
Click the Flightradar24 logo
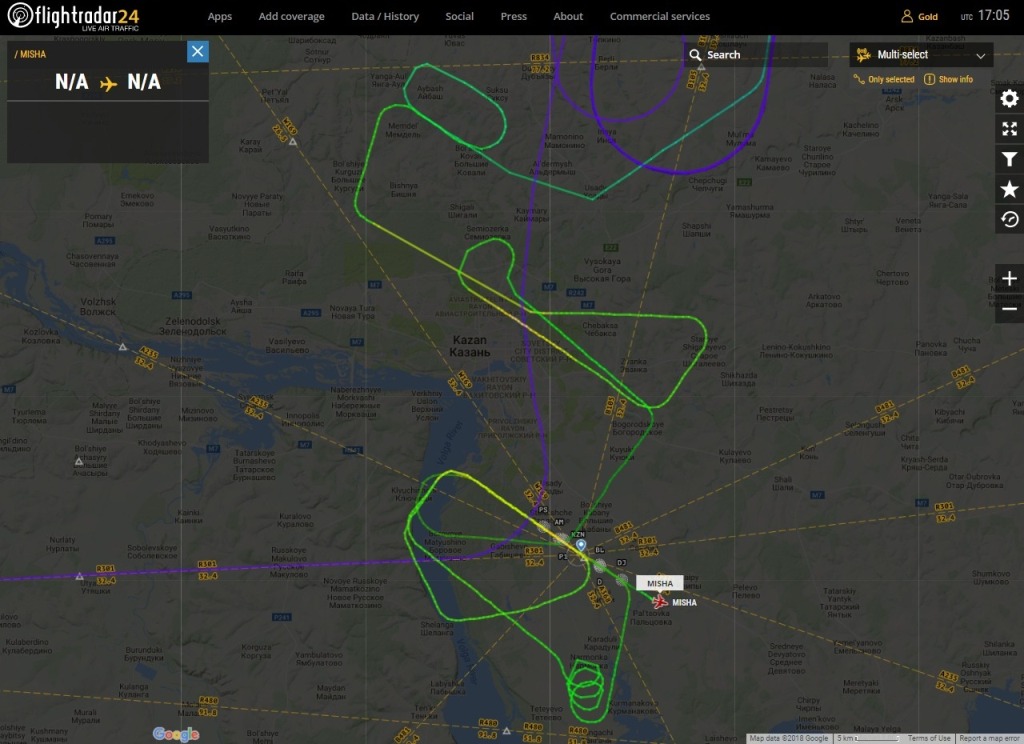(x=73, y=16)
